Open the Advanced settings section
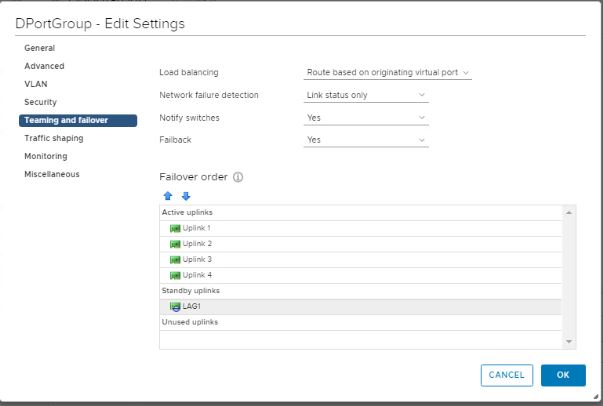 pos(44,66)
